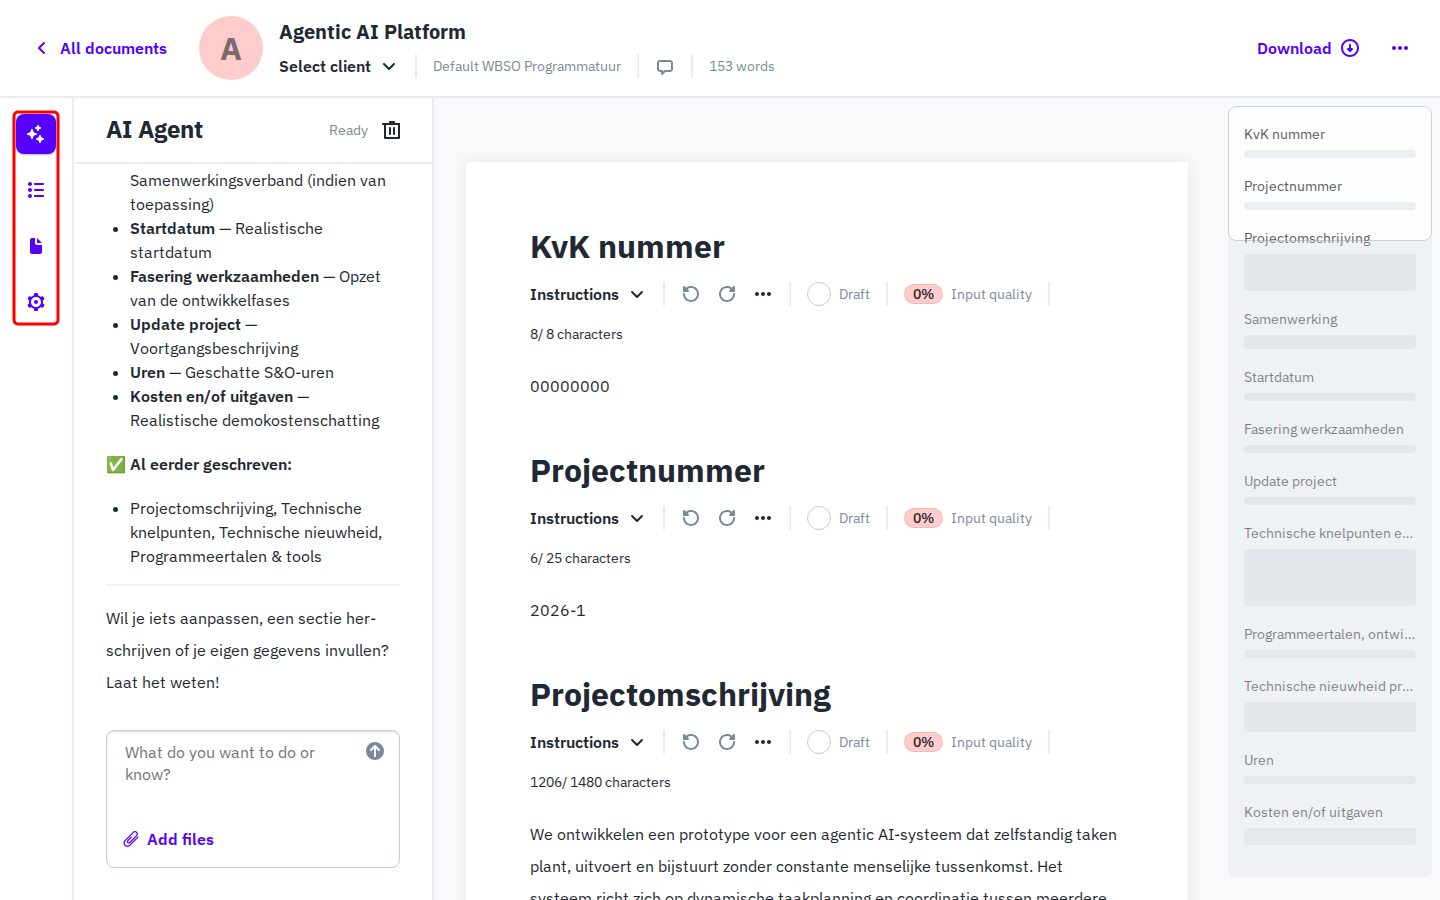The image size is (1440, 900).
Task: Open more options for Projectnummer
Action: point(763,518)
